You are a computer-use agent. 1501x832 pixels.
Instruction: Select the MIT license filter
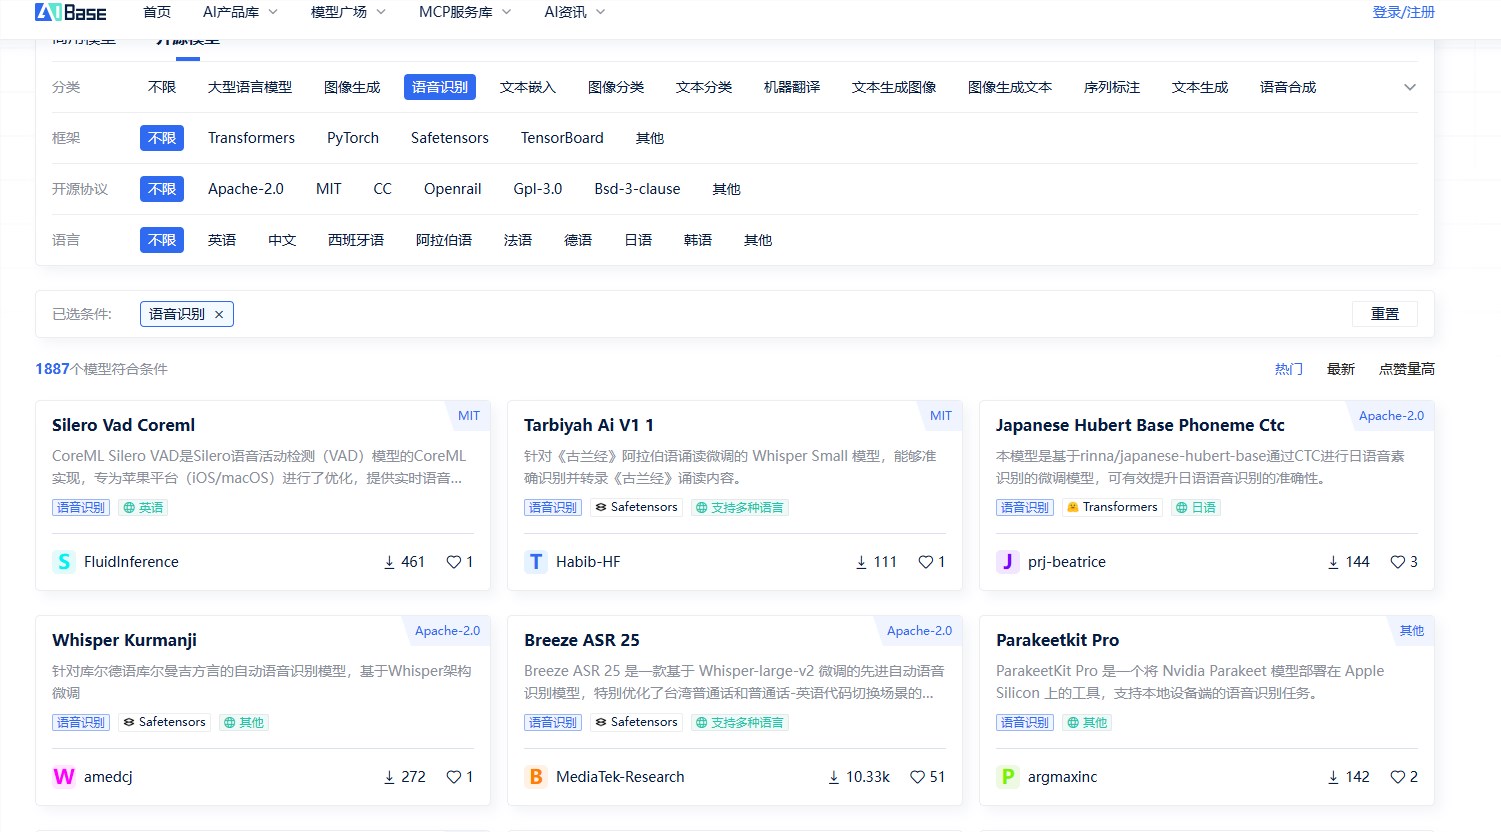(329, 189)
